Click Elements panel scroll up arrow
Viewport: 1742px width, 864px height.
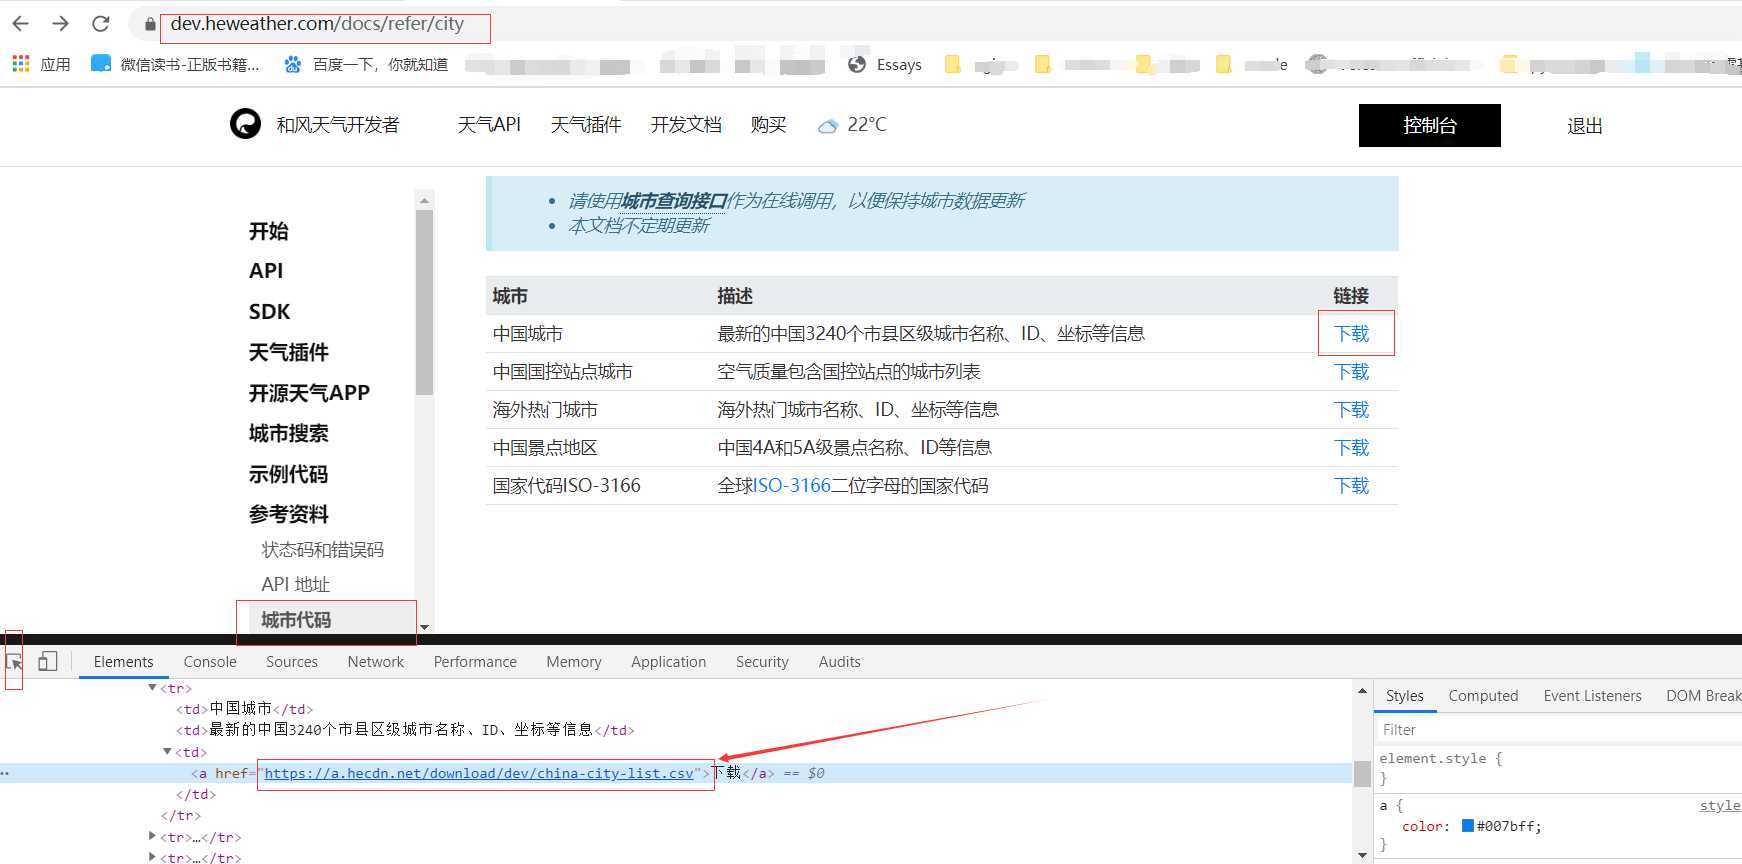pos(1362,691)
